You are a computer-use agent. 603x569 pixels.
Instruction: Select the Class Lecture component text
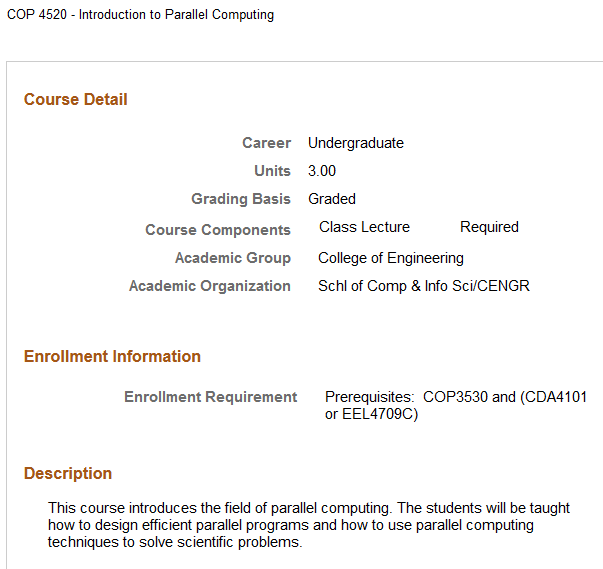tap(364, 227)
